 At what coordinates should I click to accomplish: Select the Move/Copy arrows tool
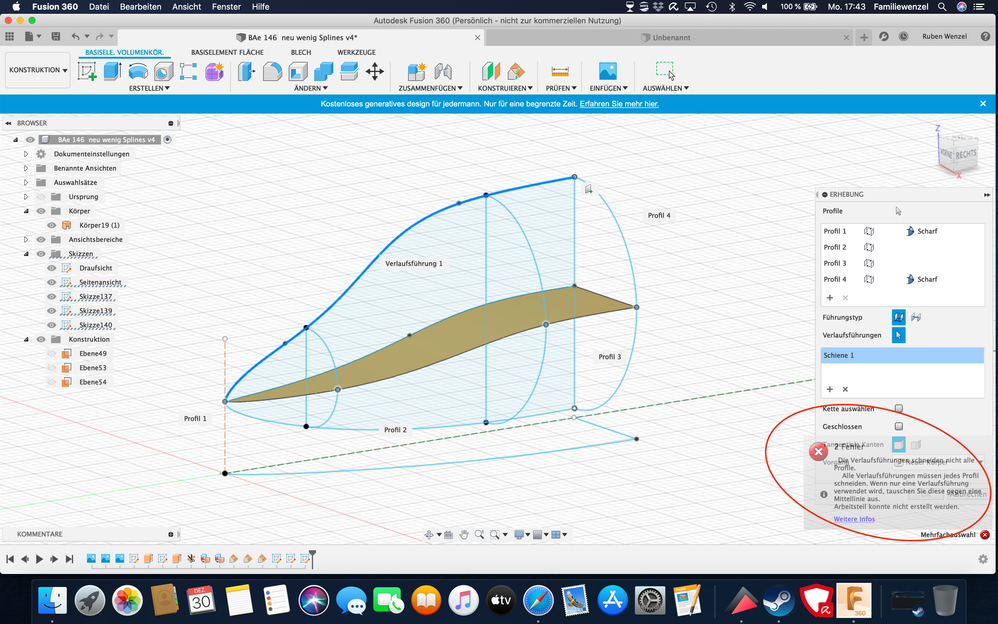(x=375, y=71)
